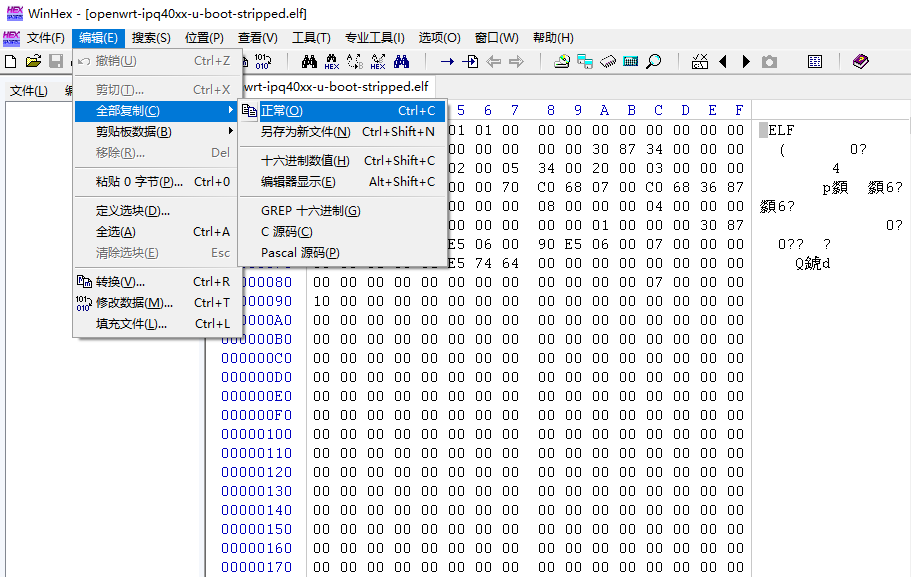Image resolution: width=911 pixels, height=577 pixels.
Task: Open the 搜索(S) menu
Action: [151, 38]
